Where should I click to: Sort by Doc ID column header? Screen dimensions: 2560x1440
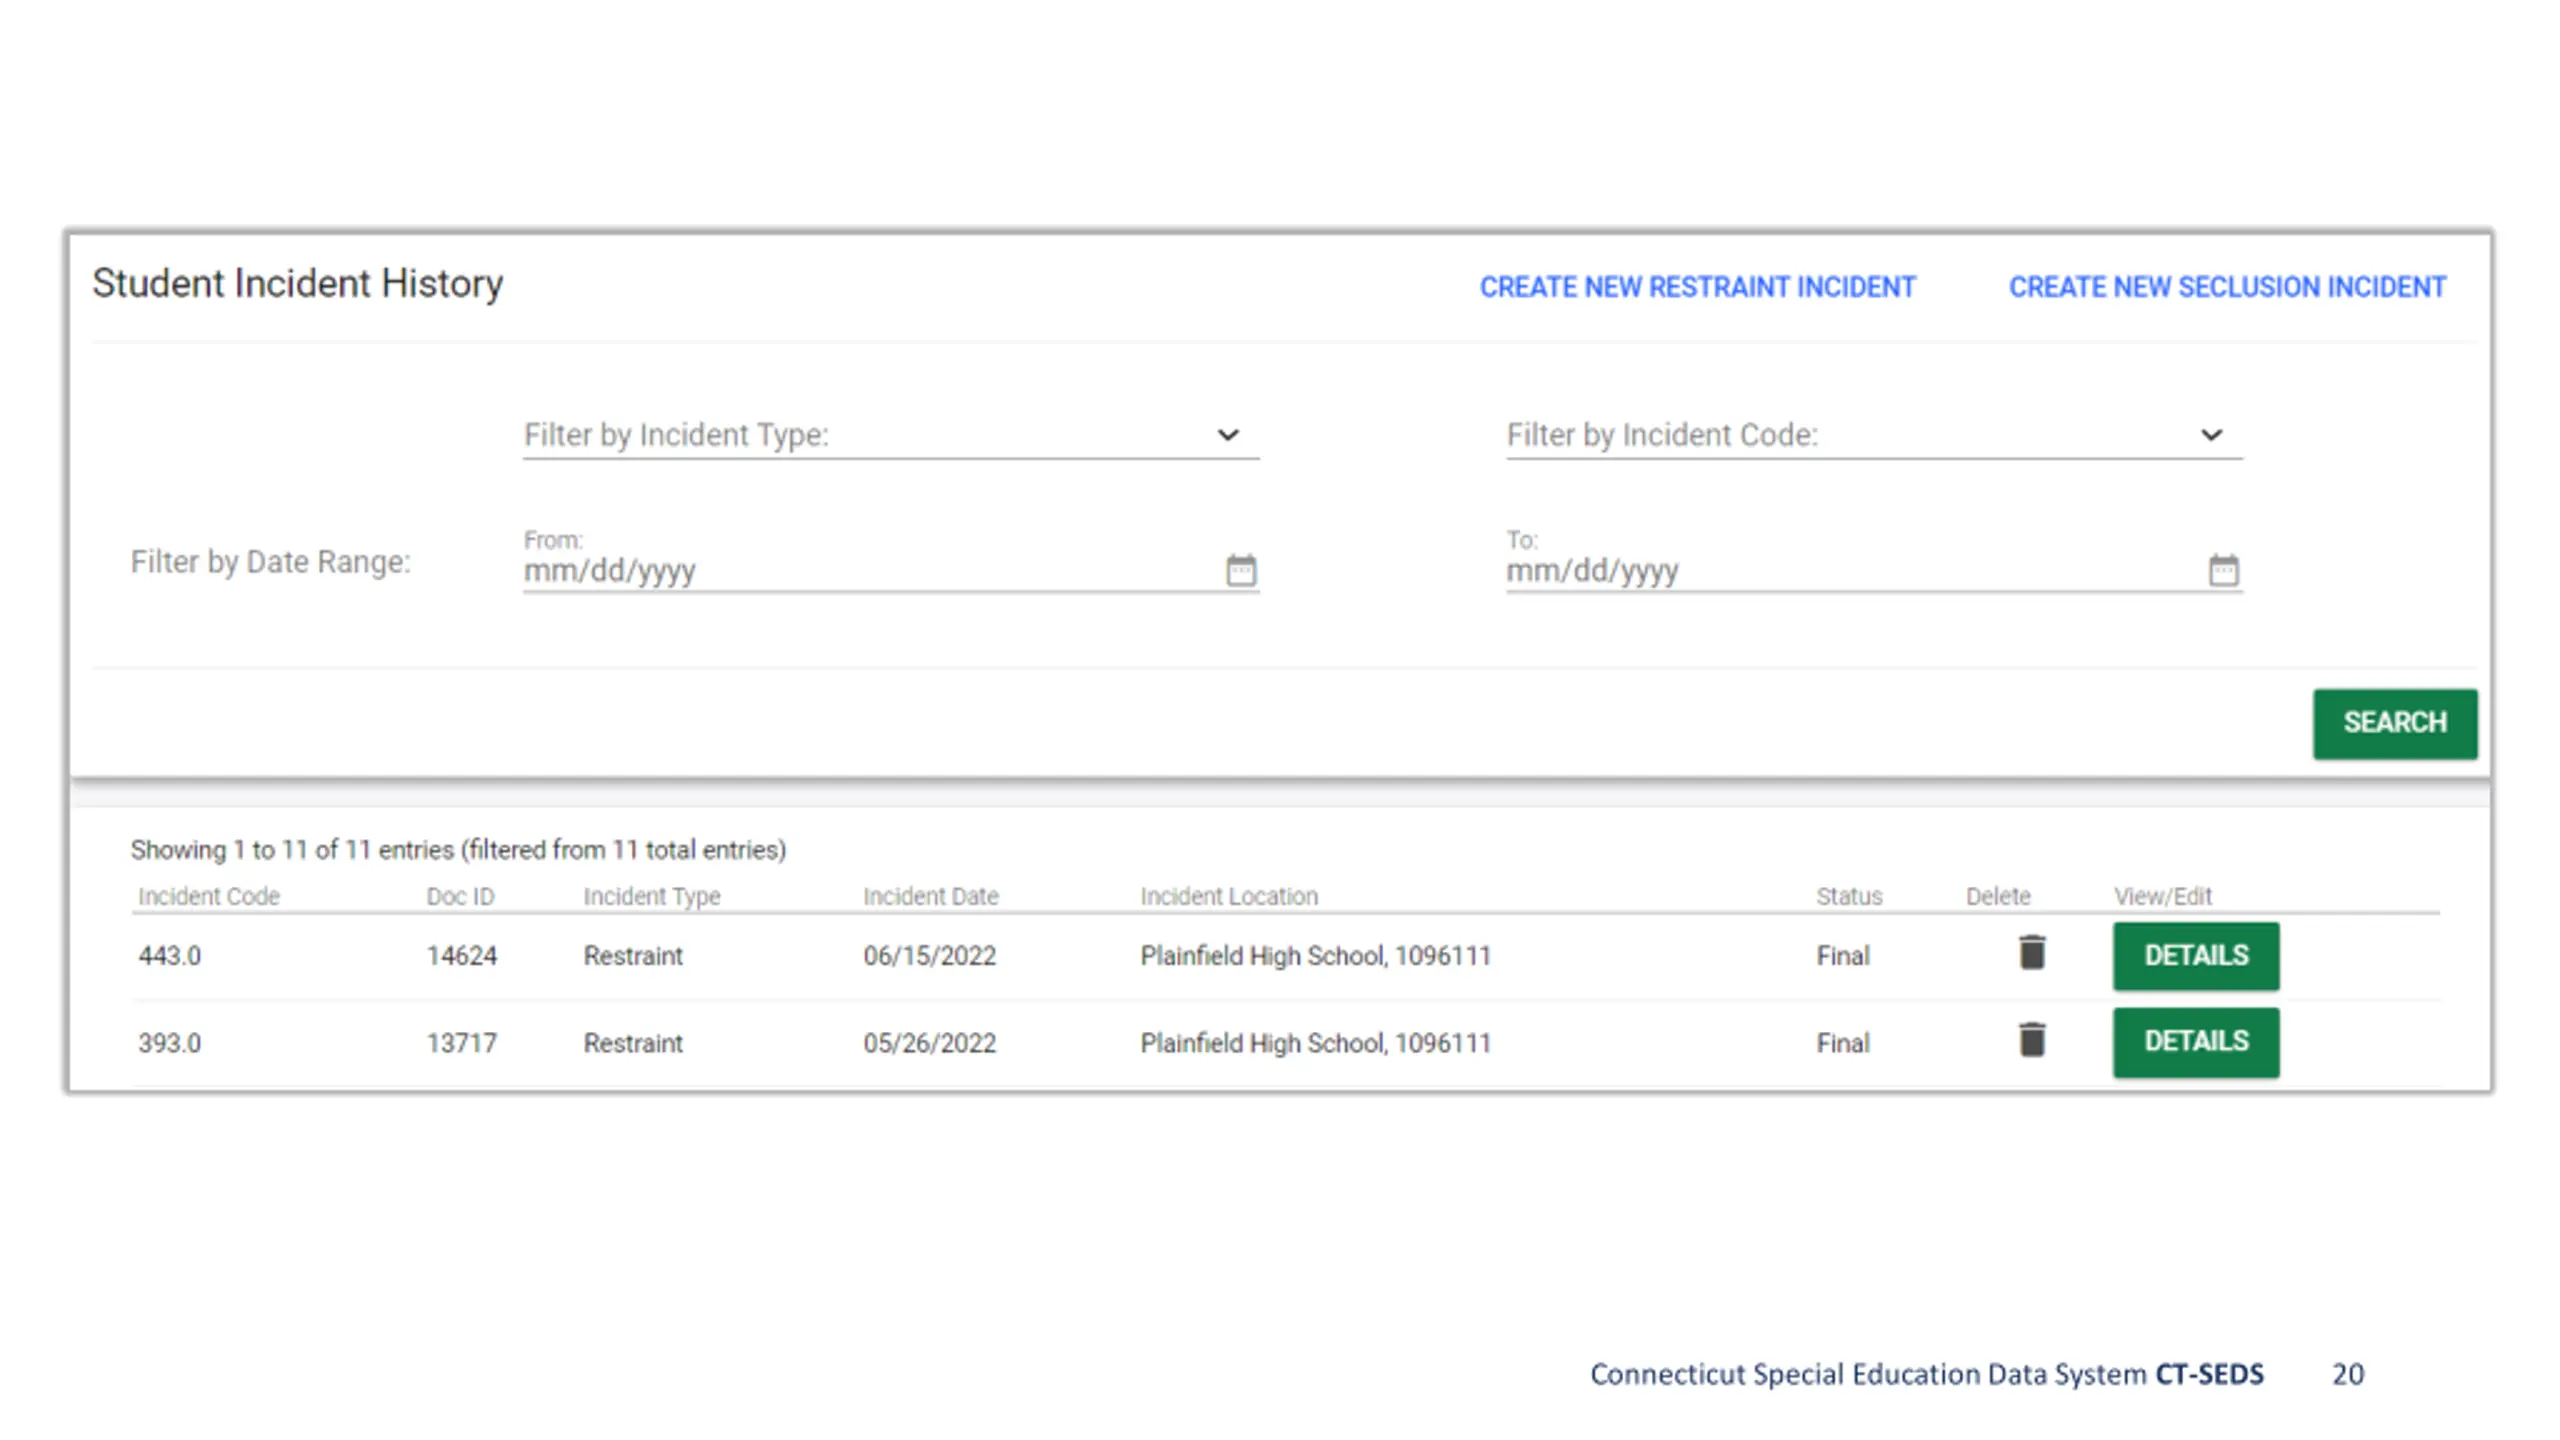pos(460,896)
